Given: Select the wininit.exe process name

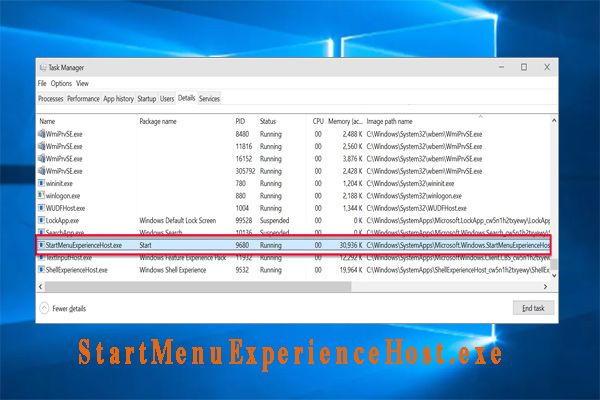Looking at the screenshot, I should click(x=59, y=184).
